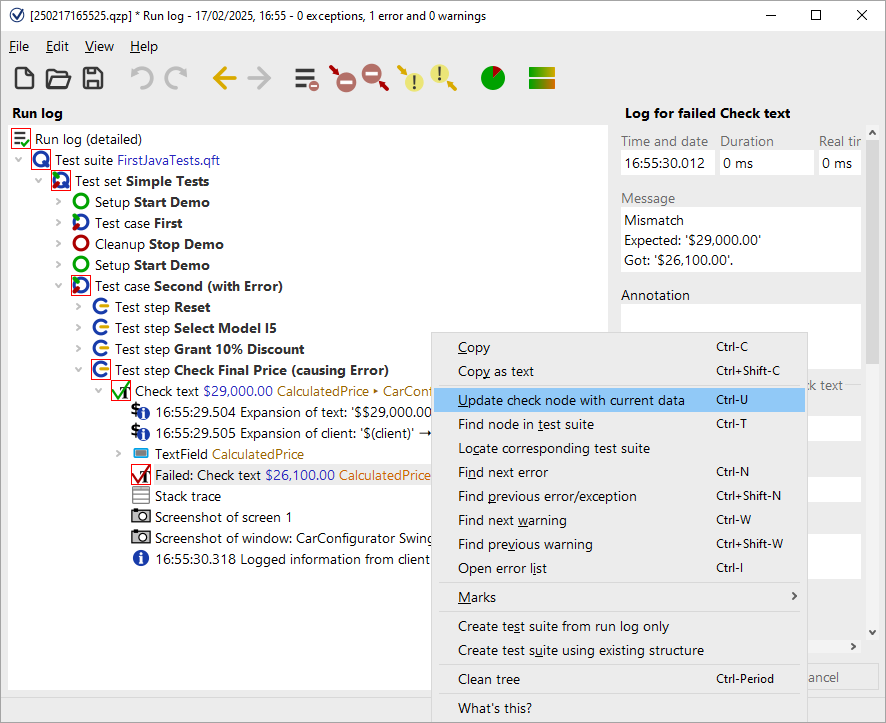Viewport: 886px width, 723px height.
Task: Select the FirstJavaTests.qft link text
Action: tap(168, 160)
